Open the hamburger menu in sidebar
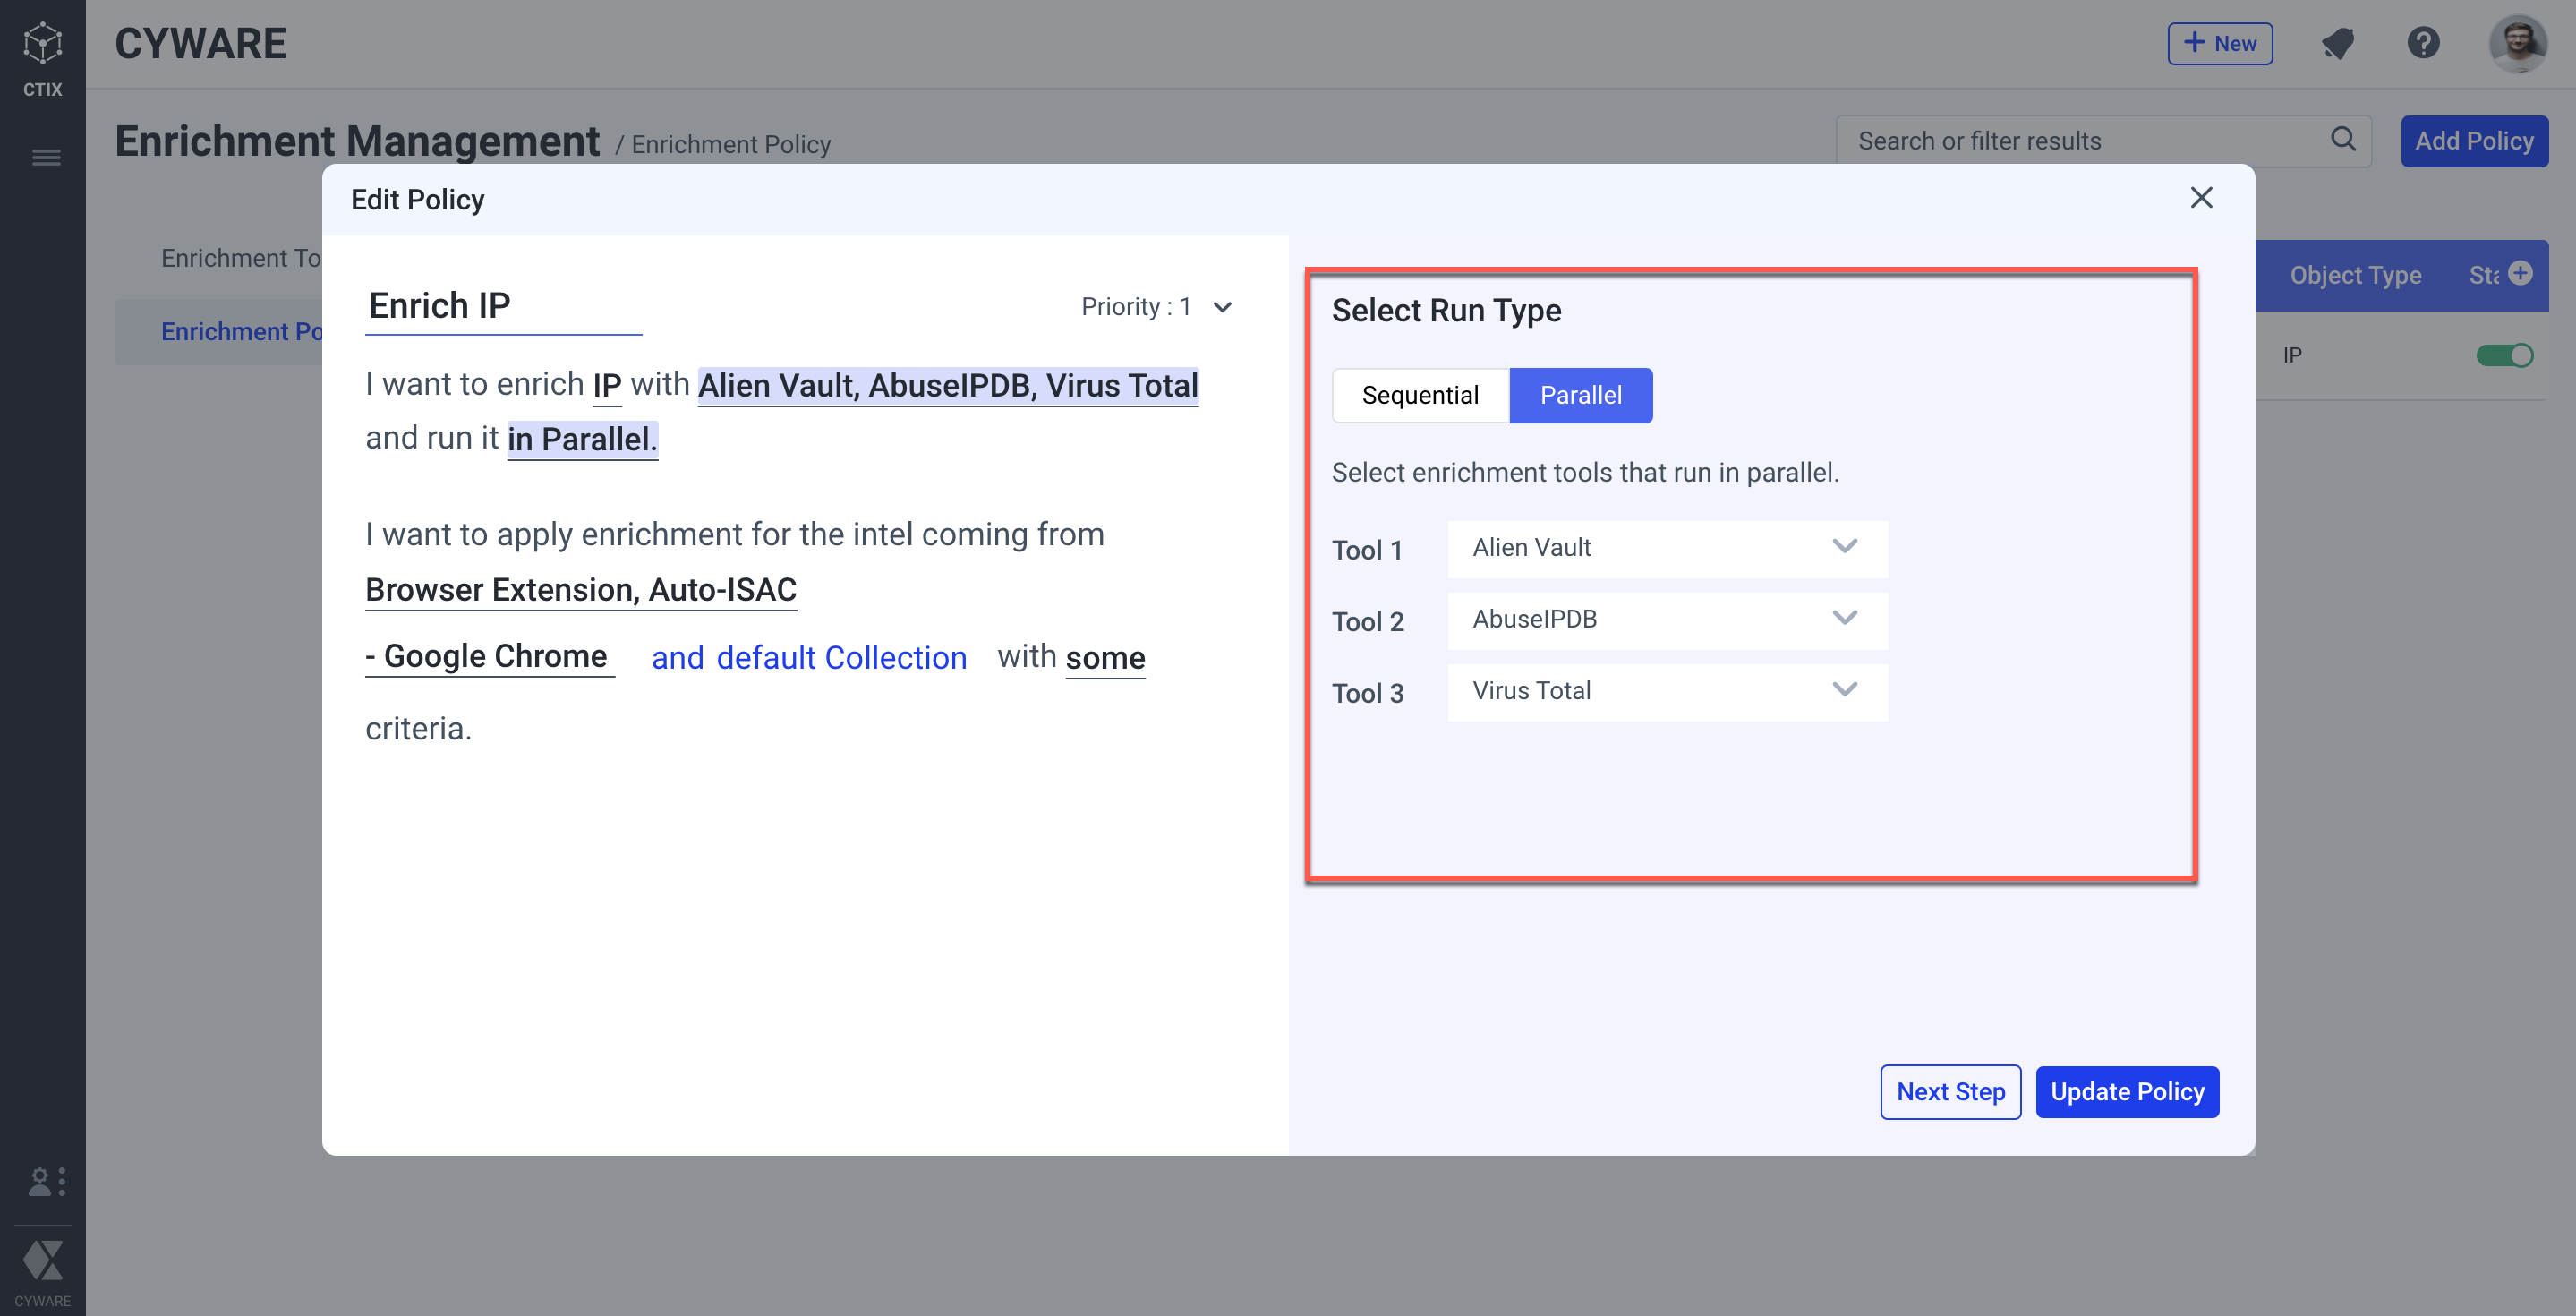Viewport: 2576px width, 1316px height. [46, 158]
